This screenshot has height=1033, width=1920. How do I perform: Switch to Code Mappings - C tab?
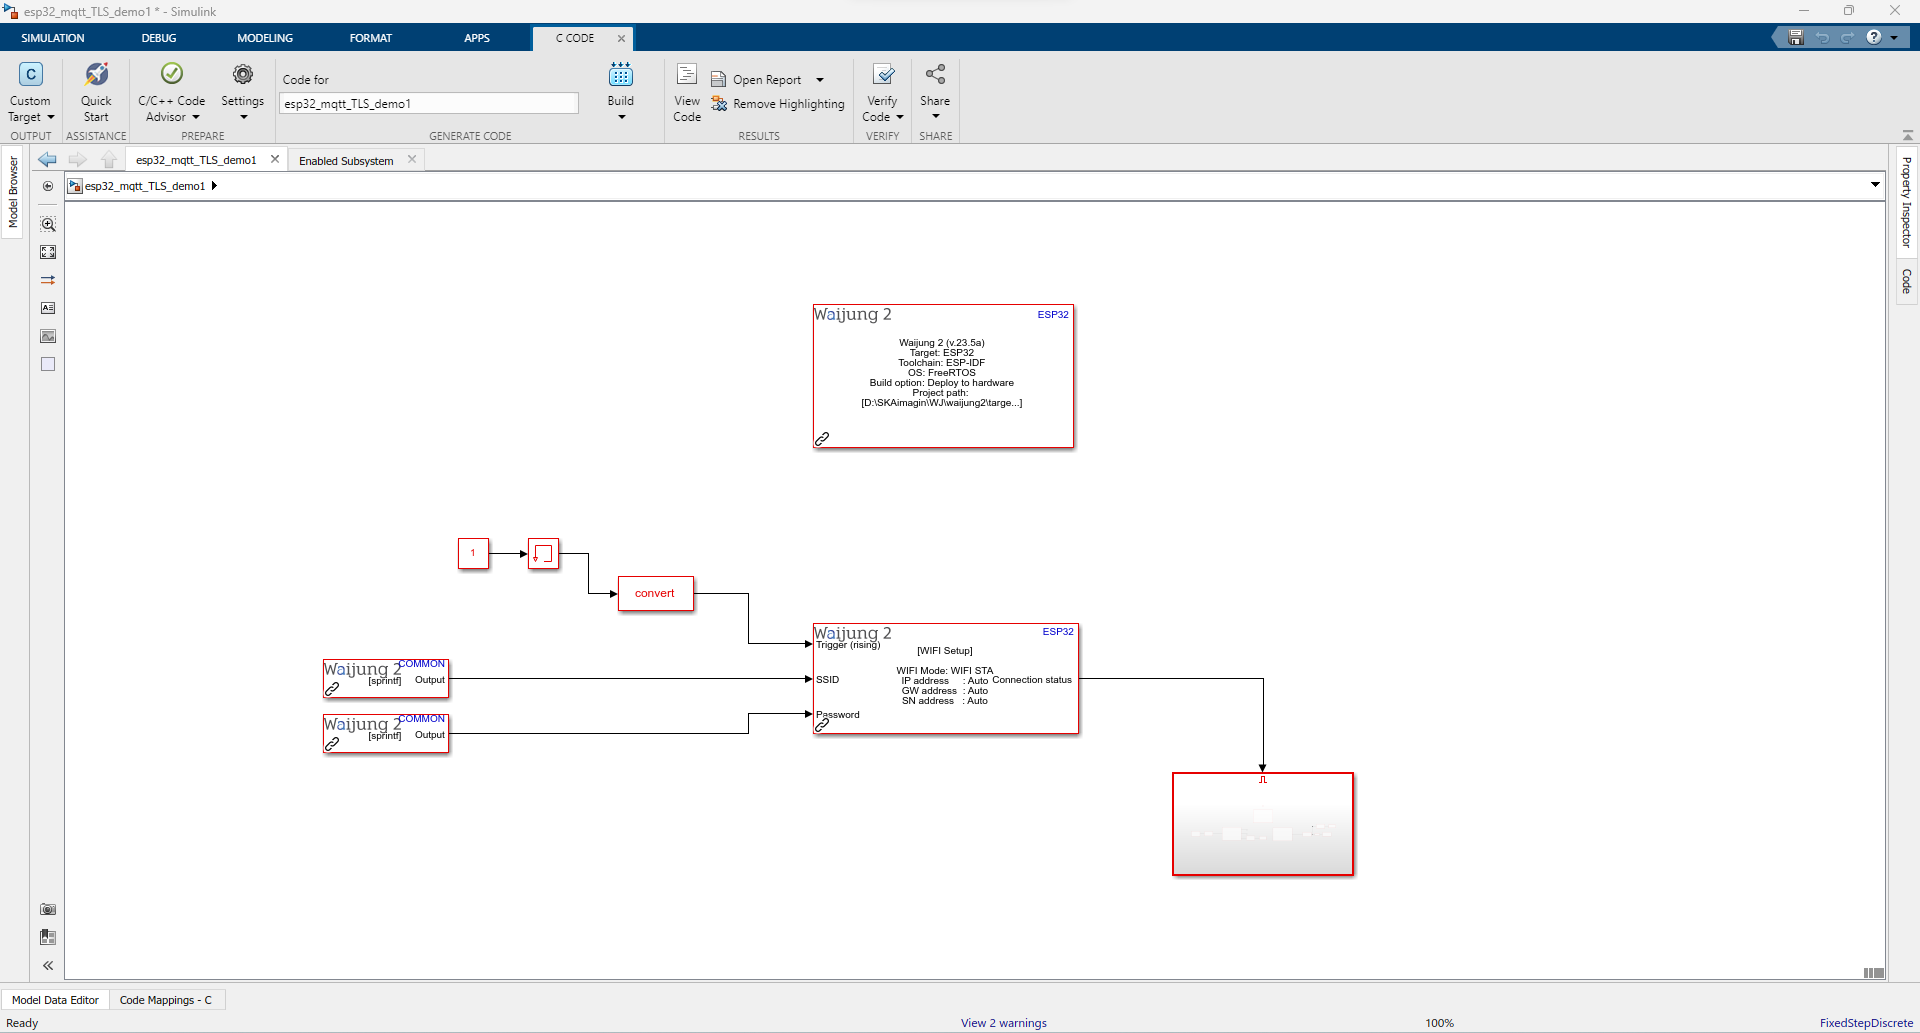[x=166, y=1000]
